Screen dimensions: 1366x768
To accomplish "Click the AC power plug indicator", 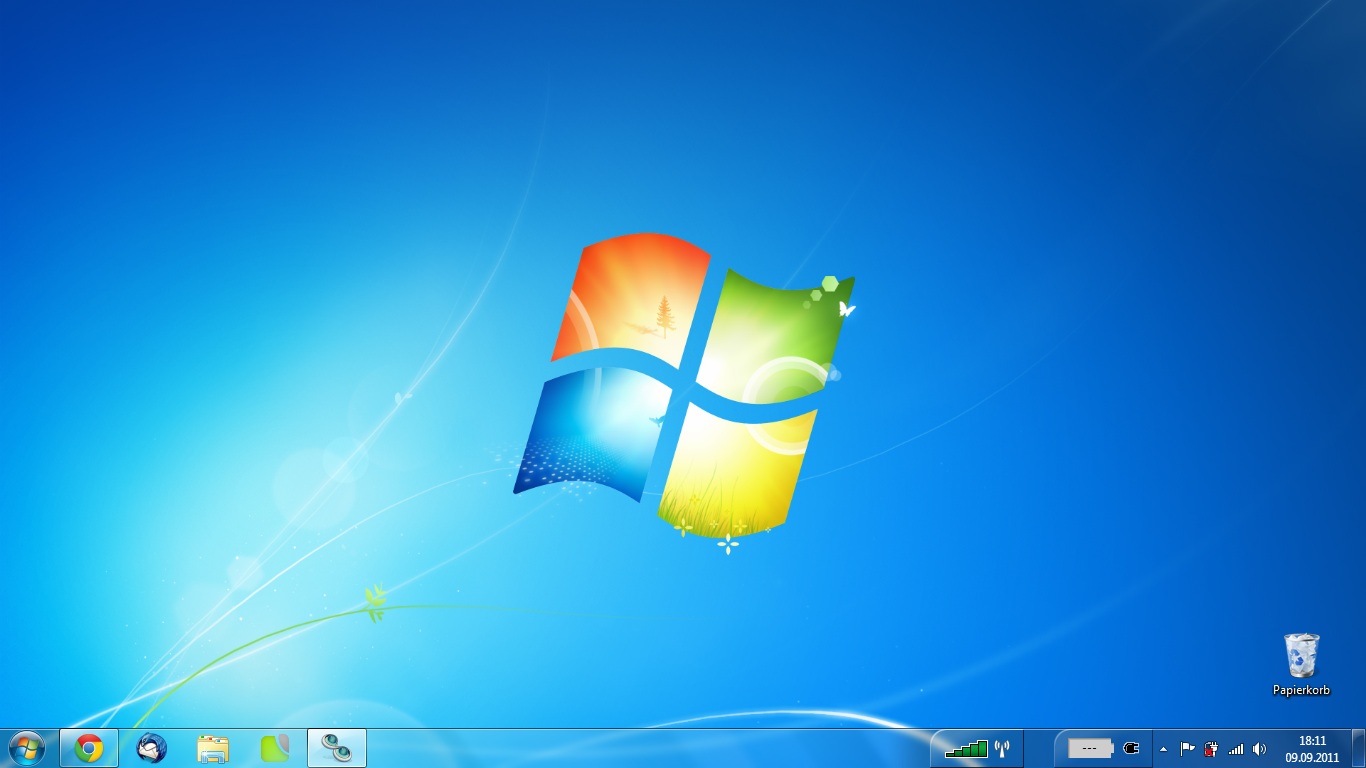I will pyautogui.click(x=1131, y=748).
